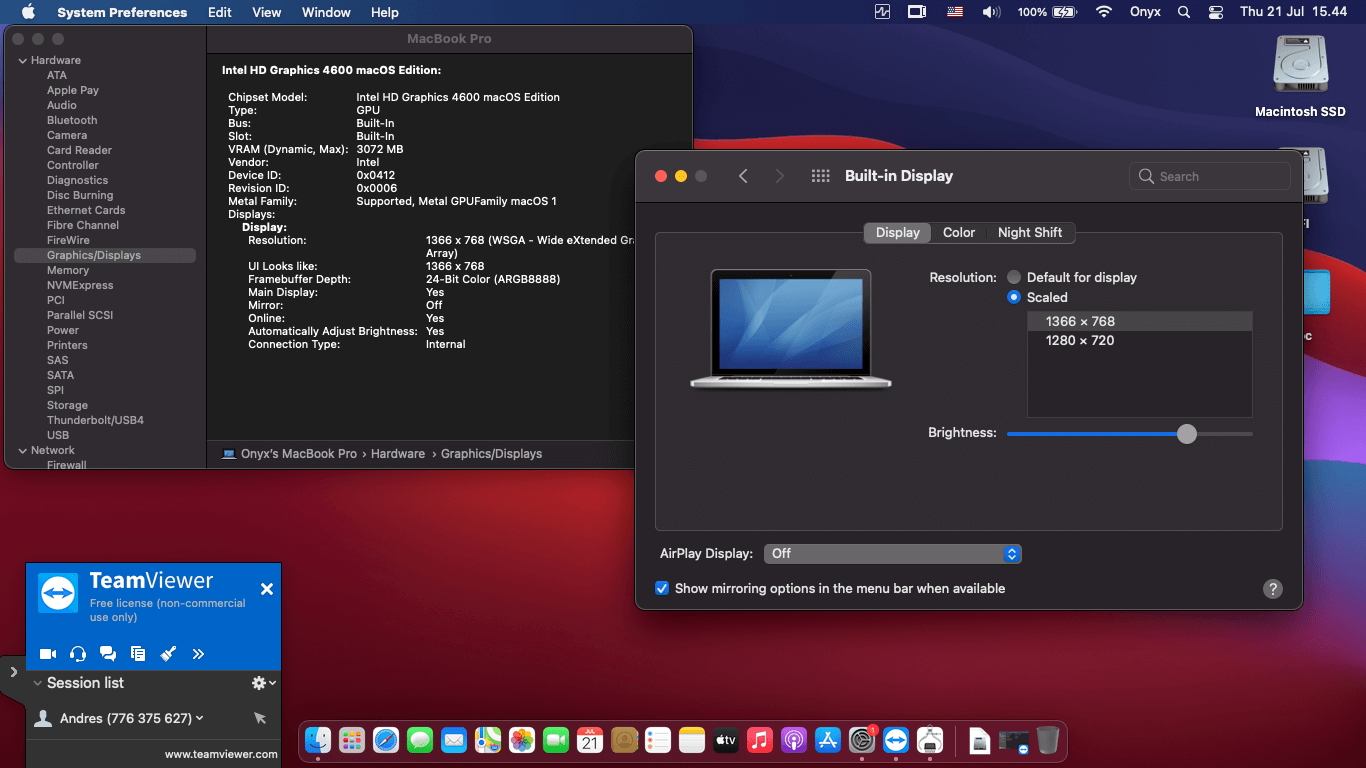Click the Brightness slider handle
Screen dimensions: 1366x768
pos(1186,434)
